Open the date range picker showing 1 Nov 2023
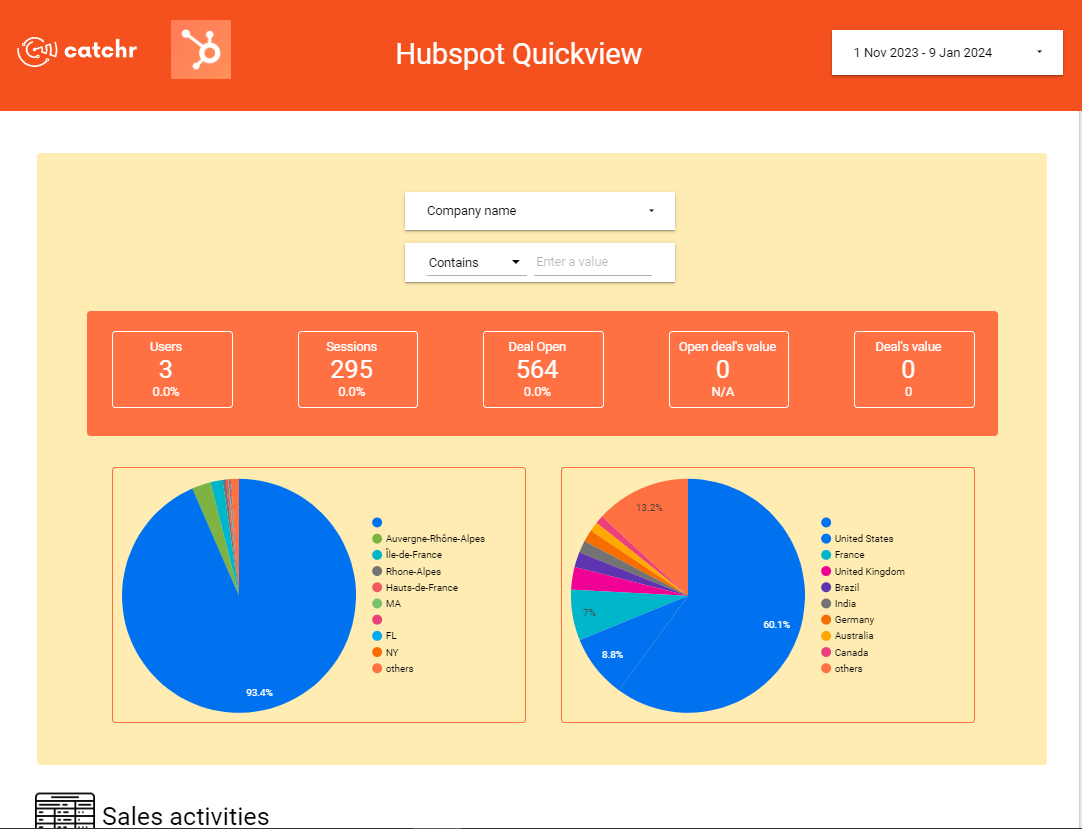This screenshot has width=1082, height=829. (946, 52)
